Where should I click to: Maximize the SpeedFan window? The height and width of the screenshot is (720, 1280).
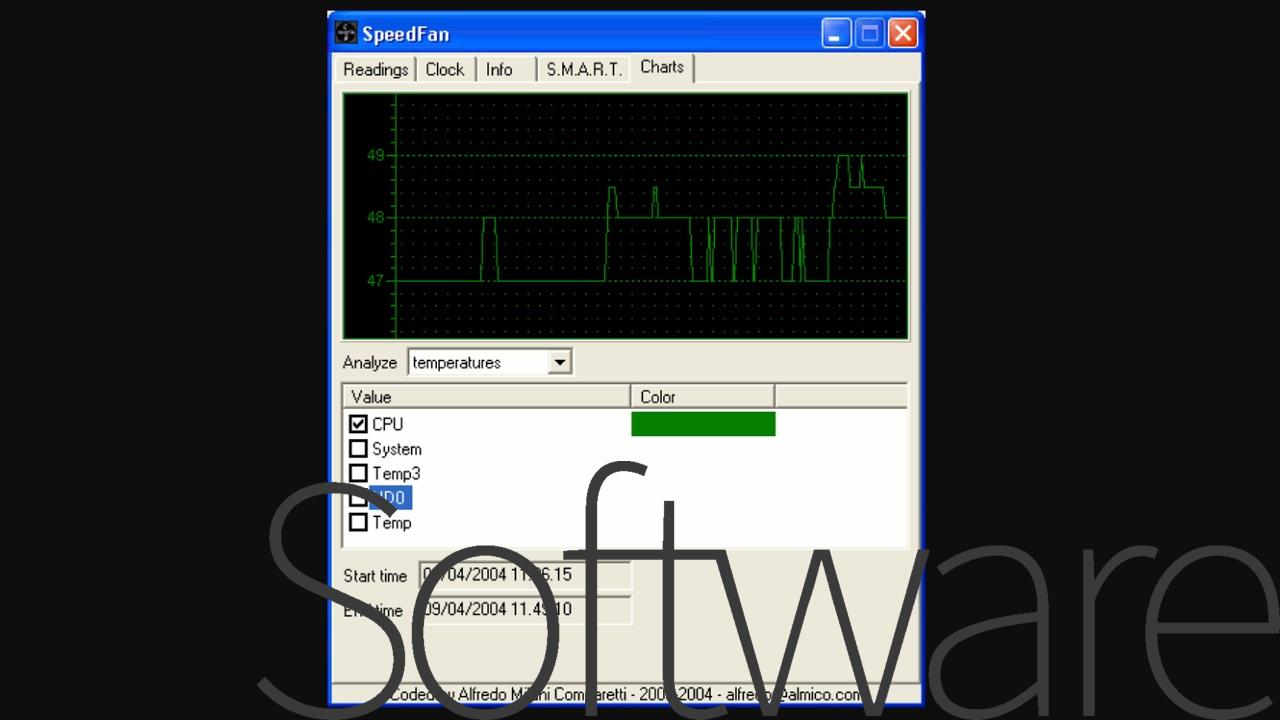870,33
